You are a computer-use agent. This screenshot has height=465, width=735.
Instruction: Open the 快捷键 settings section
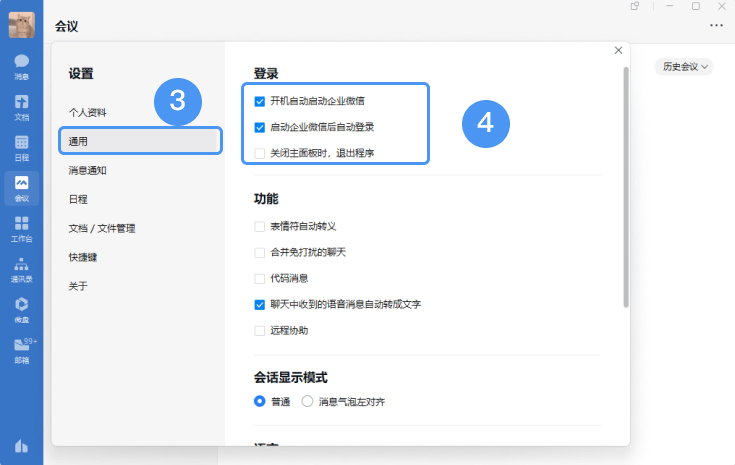click(84, 257)
